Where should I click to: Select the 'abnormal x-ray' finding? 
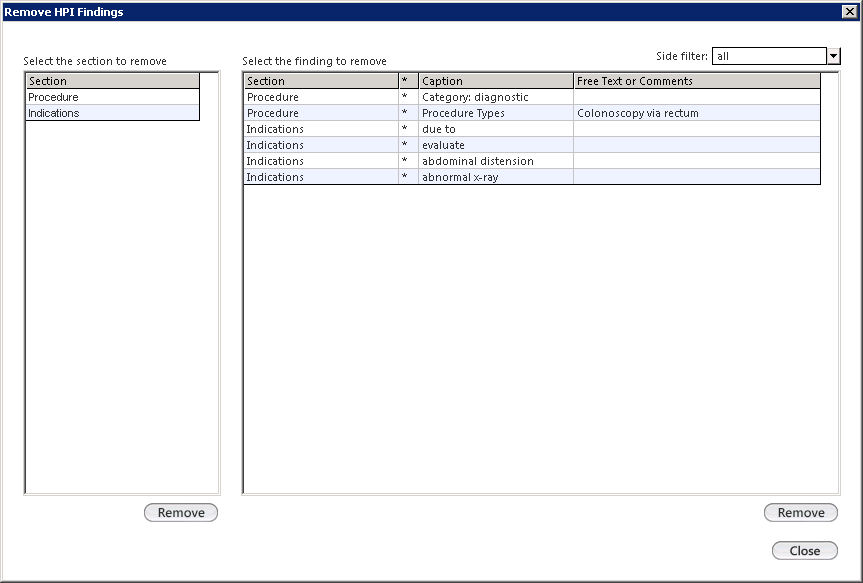[x=496, y=177]
